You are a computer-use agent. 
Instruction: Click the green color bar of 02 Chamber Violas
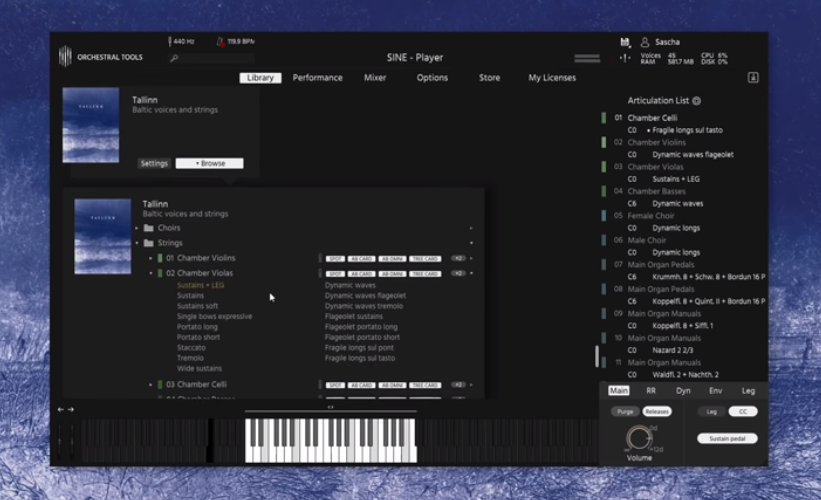click(160, 273)
